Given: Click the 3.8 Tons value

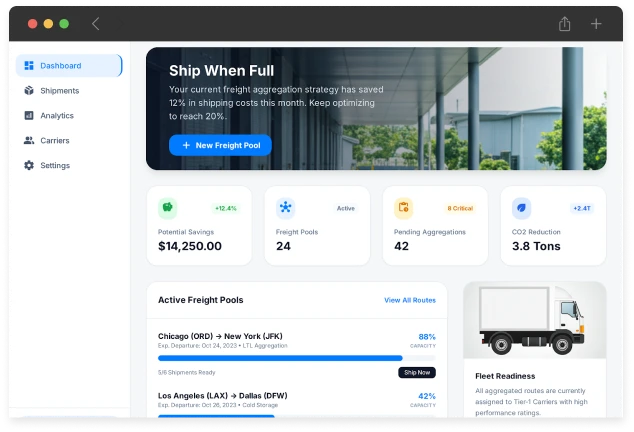Looking at the screenshot, I should tap(536, 246).
